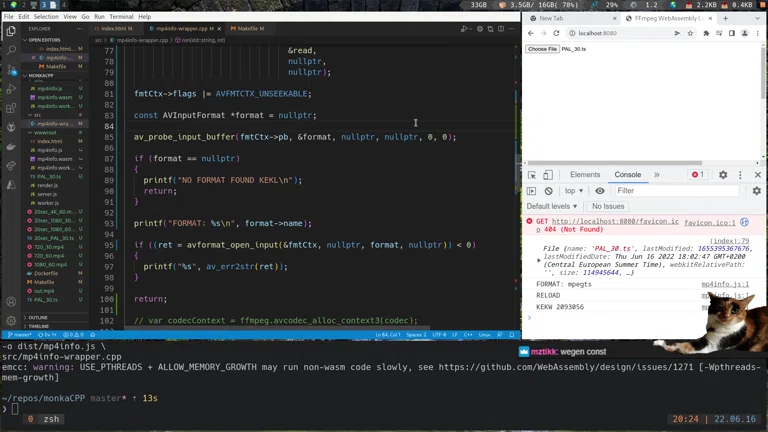The image size is (768, 432).
Task: Click the No Issues button
Action: coord(607,206)
